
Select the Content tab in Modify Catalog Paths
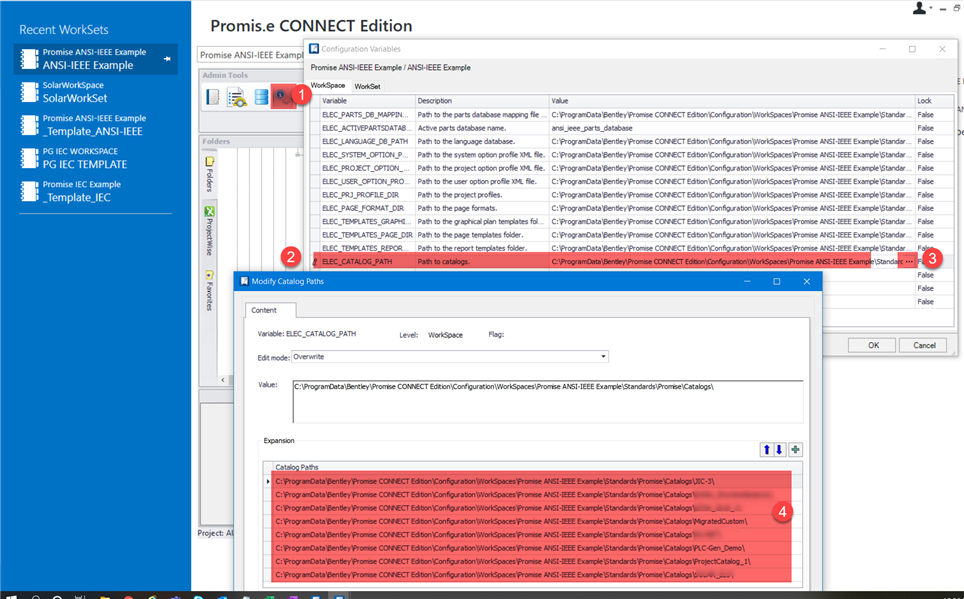264,311
